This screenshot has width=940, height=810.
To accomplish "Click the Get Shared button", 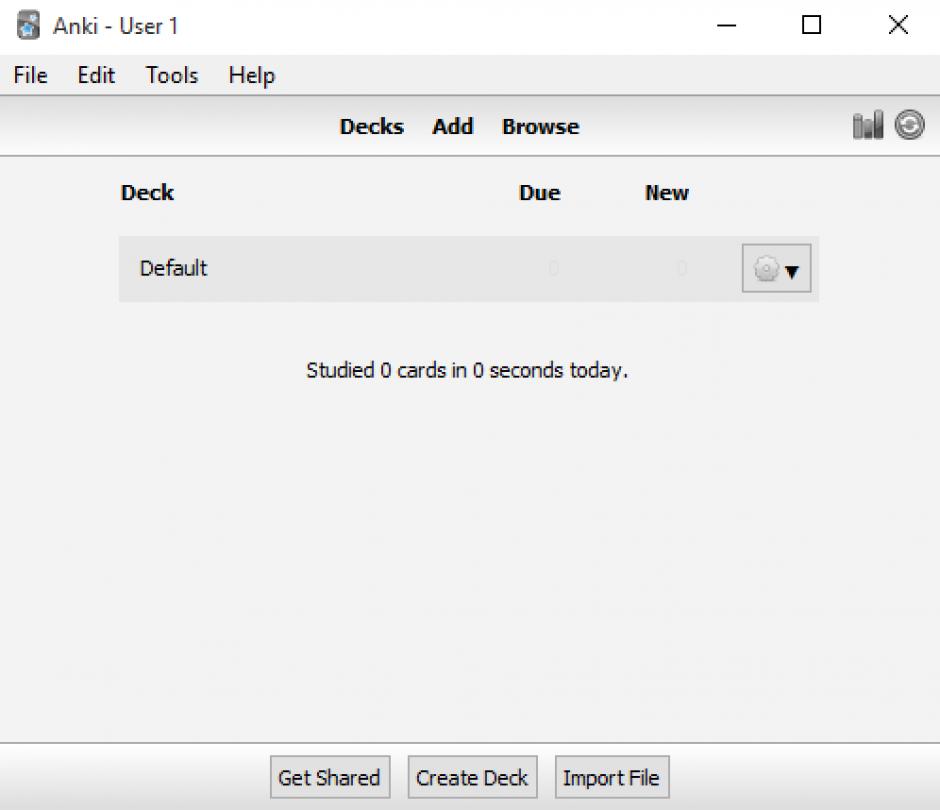I will tap(330, 778).
